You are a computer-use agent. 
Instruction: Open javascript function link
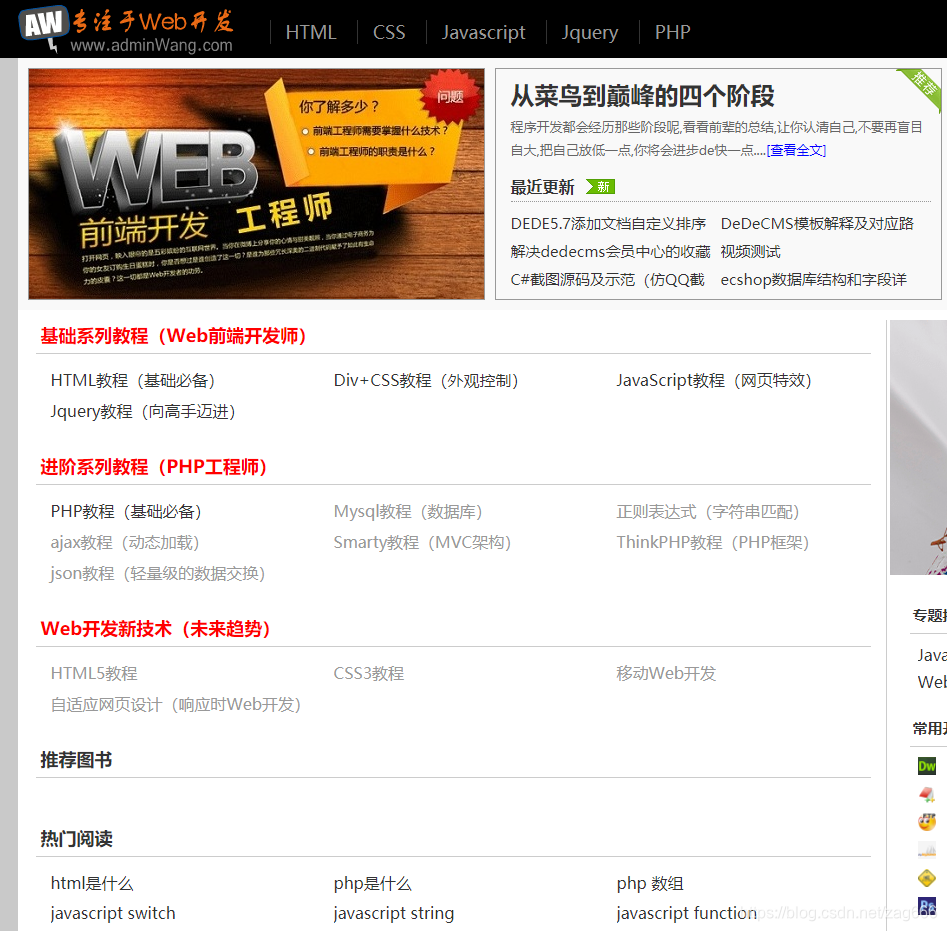pyautogui.click(x=687, y=913)
